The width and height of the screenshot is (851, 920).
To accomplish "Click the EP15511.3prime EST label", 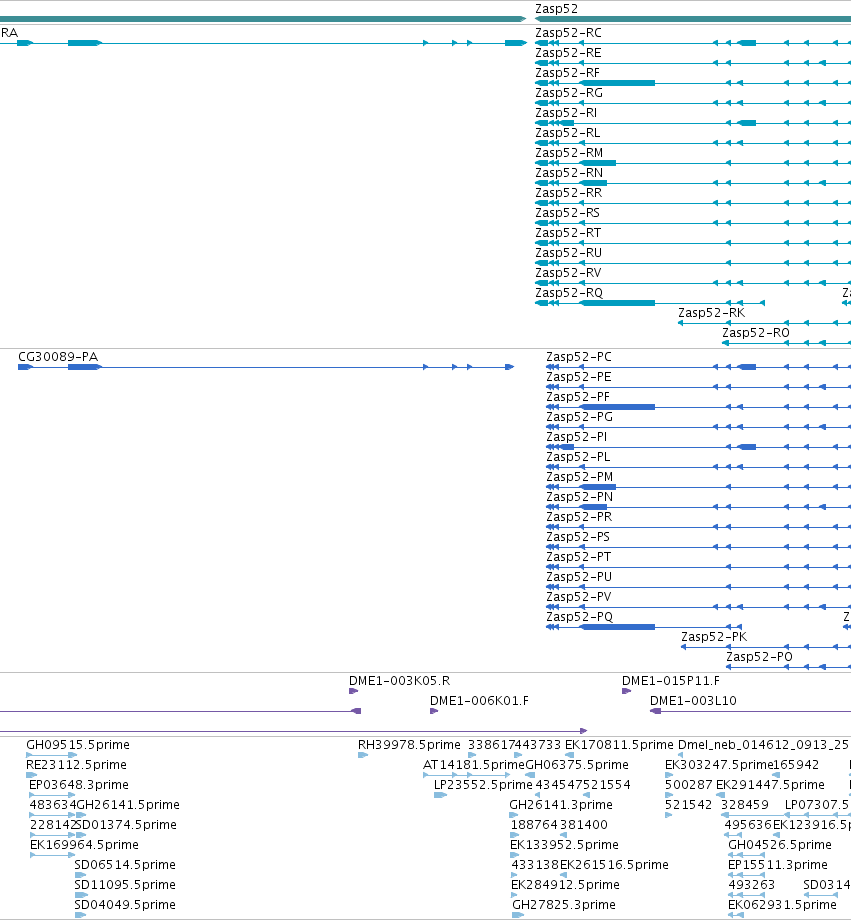I will 778,864.
